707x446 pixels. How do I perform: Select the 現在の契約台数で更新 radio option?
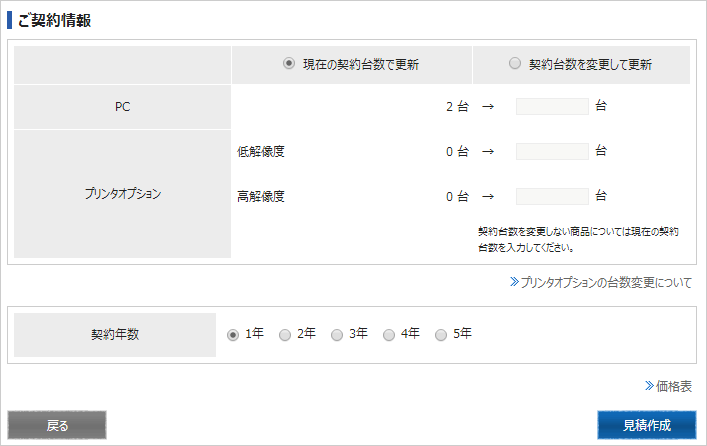tap(289, 64)
